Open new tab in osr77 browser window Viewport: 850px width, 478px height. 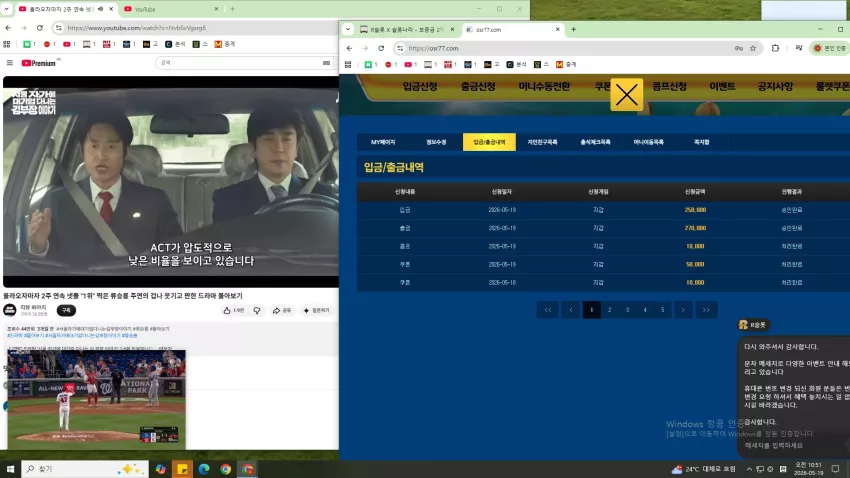(x=574, y=29)
